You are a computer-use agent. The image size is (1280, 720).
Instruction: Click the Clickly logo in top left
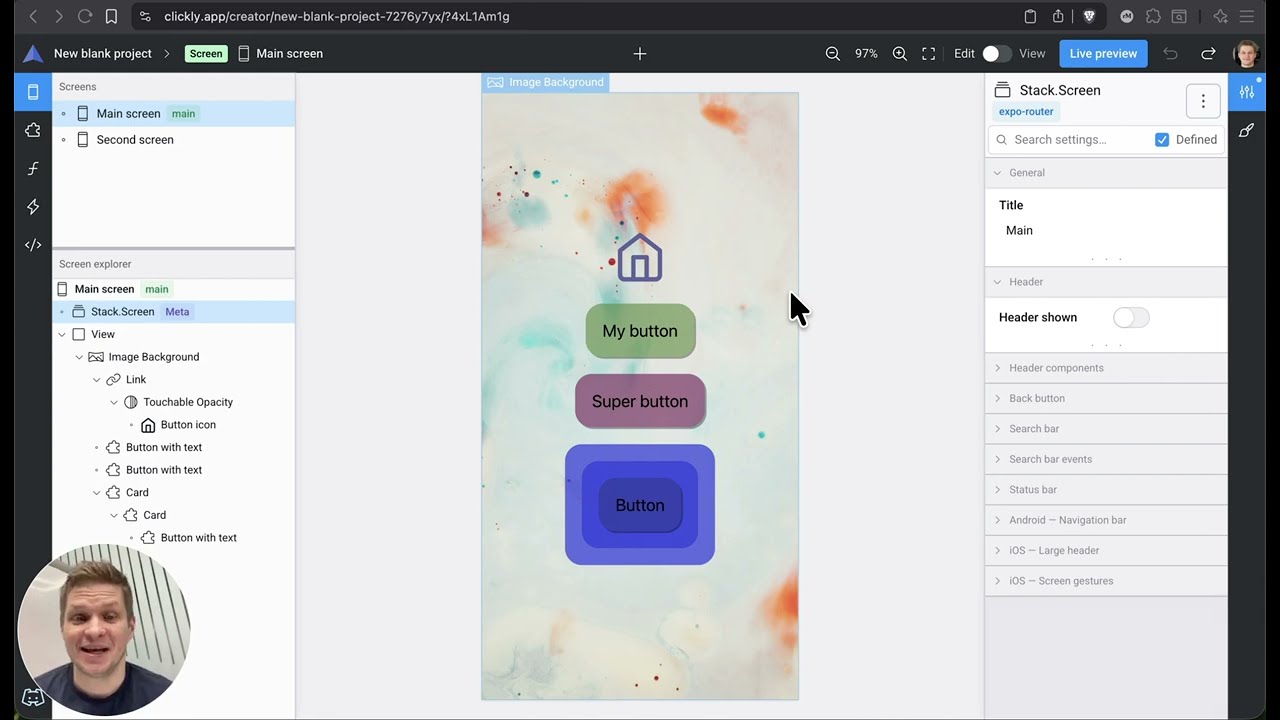click(x=33, y=54)
